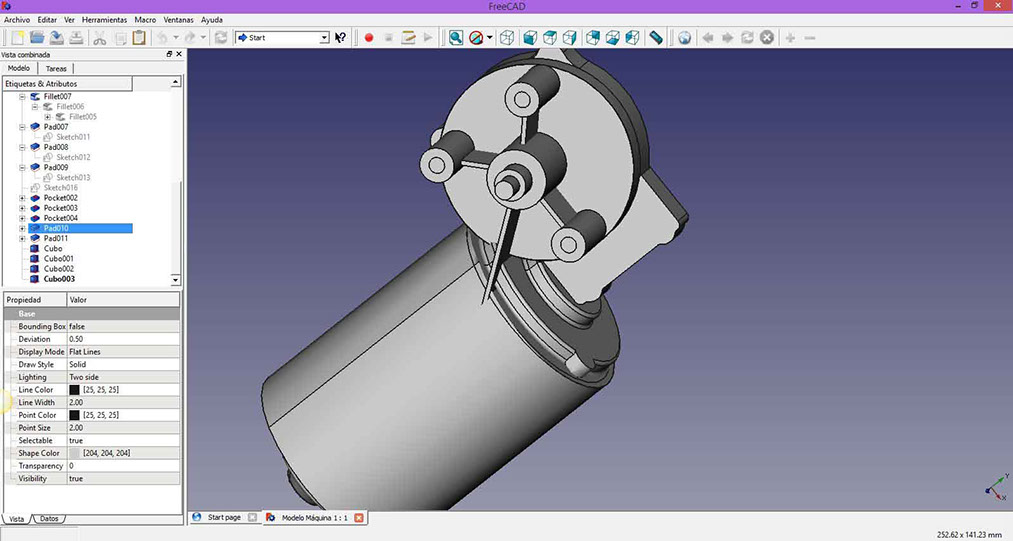
Task: Collapse the Pad009 tree node
Action: (x=22, y=167)
